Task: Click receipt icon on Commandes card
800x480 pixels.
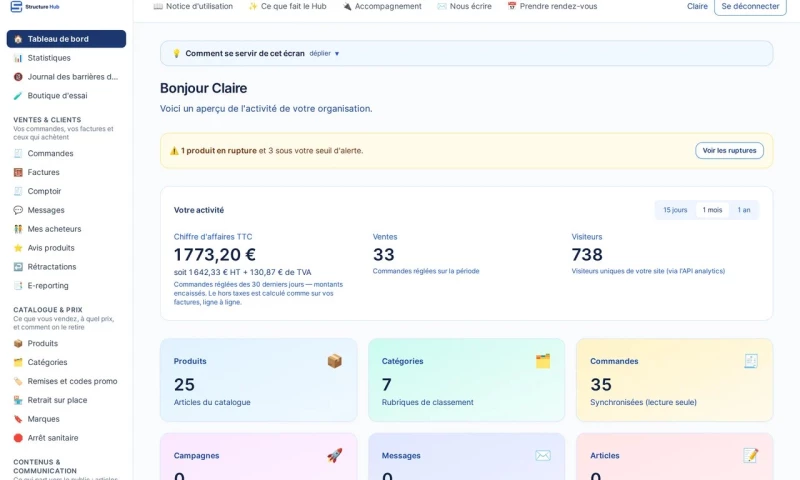Action: click(x=751, y=361)
